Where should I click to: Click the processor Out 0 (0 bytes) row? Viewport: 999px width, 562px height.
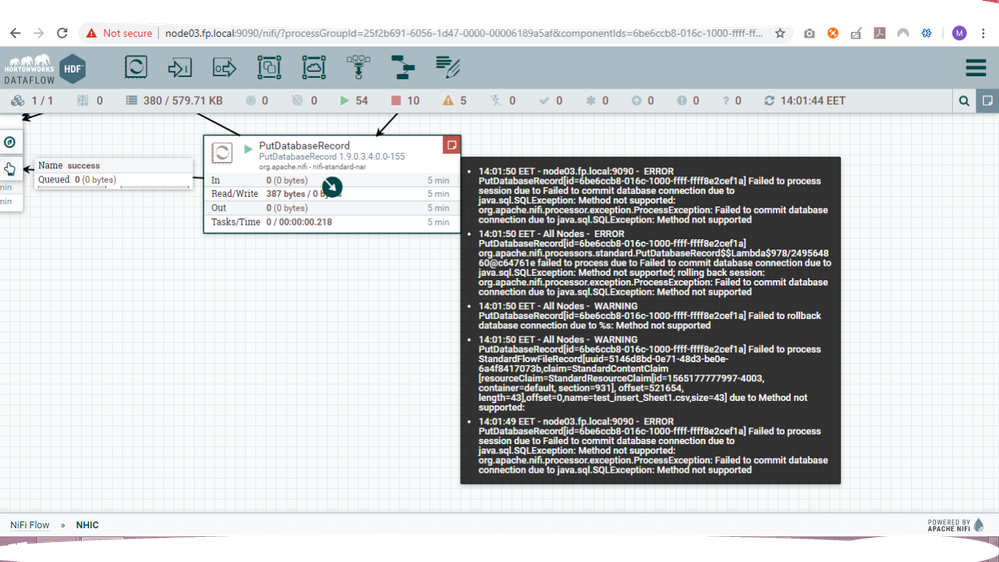(331, 208)
